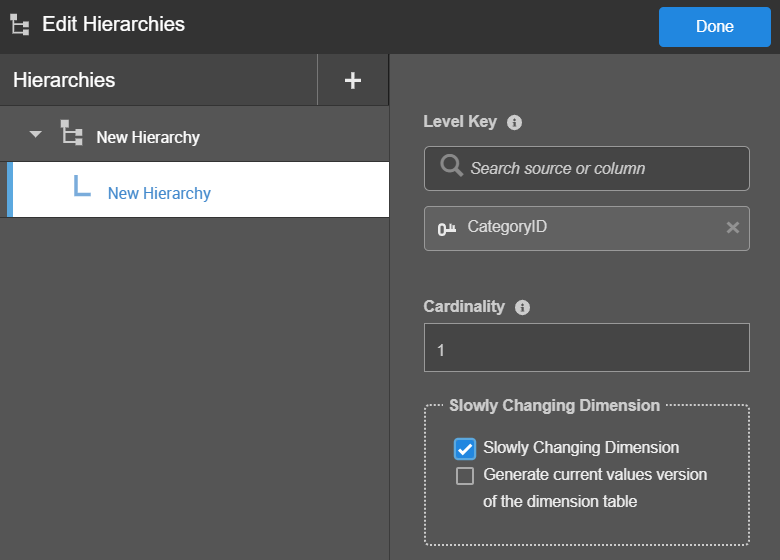This screenshot has height=560, width=780.
Task: Open the Cardinality info icon
Action: click(x=522, y=307)
